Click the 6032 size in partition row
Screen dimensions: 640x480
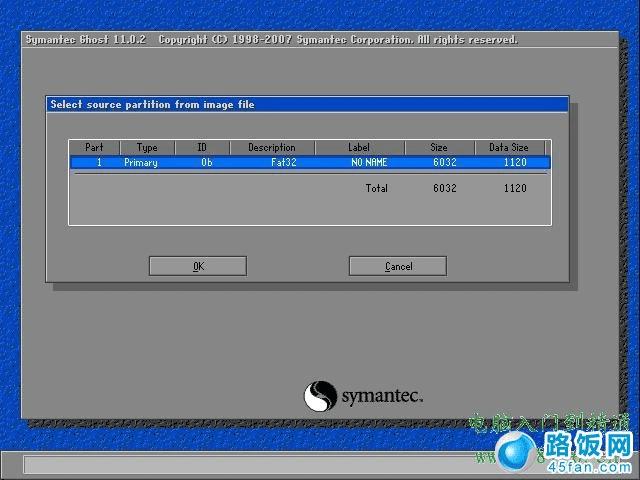coord(445,162)
